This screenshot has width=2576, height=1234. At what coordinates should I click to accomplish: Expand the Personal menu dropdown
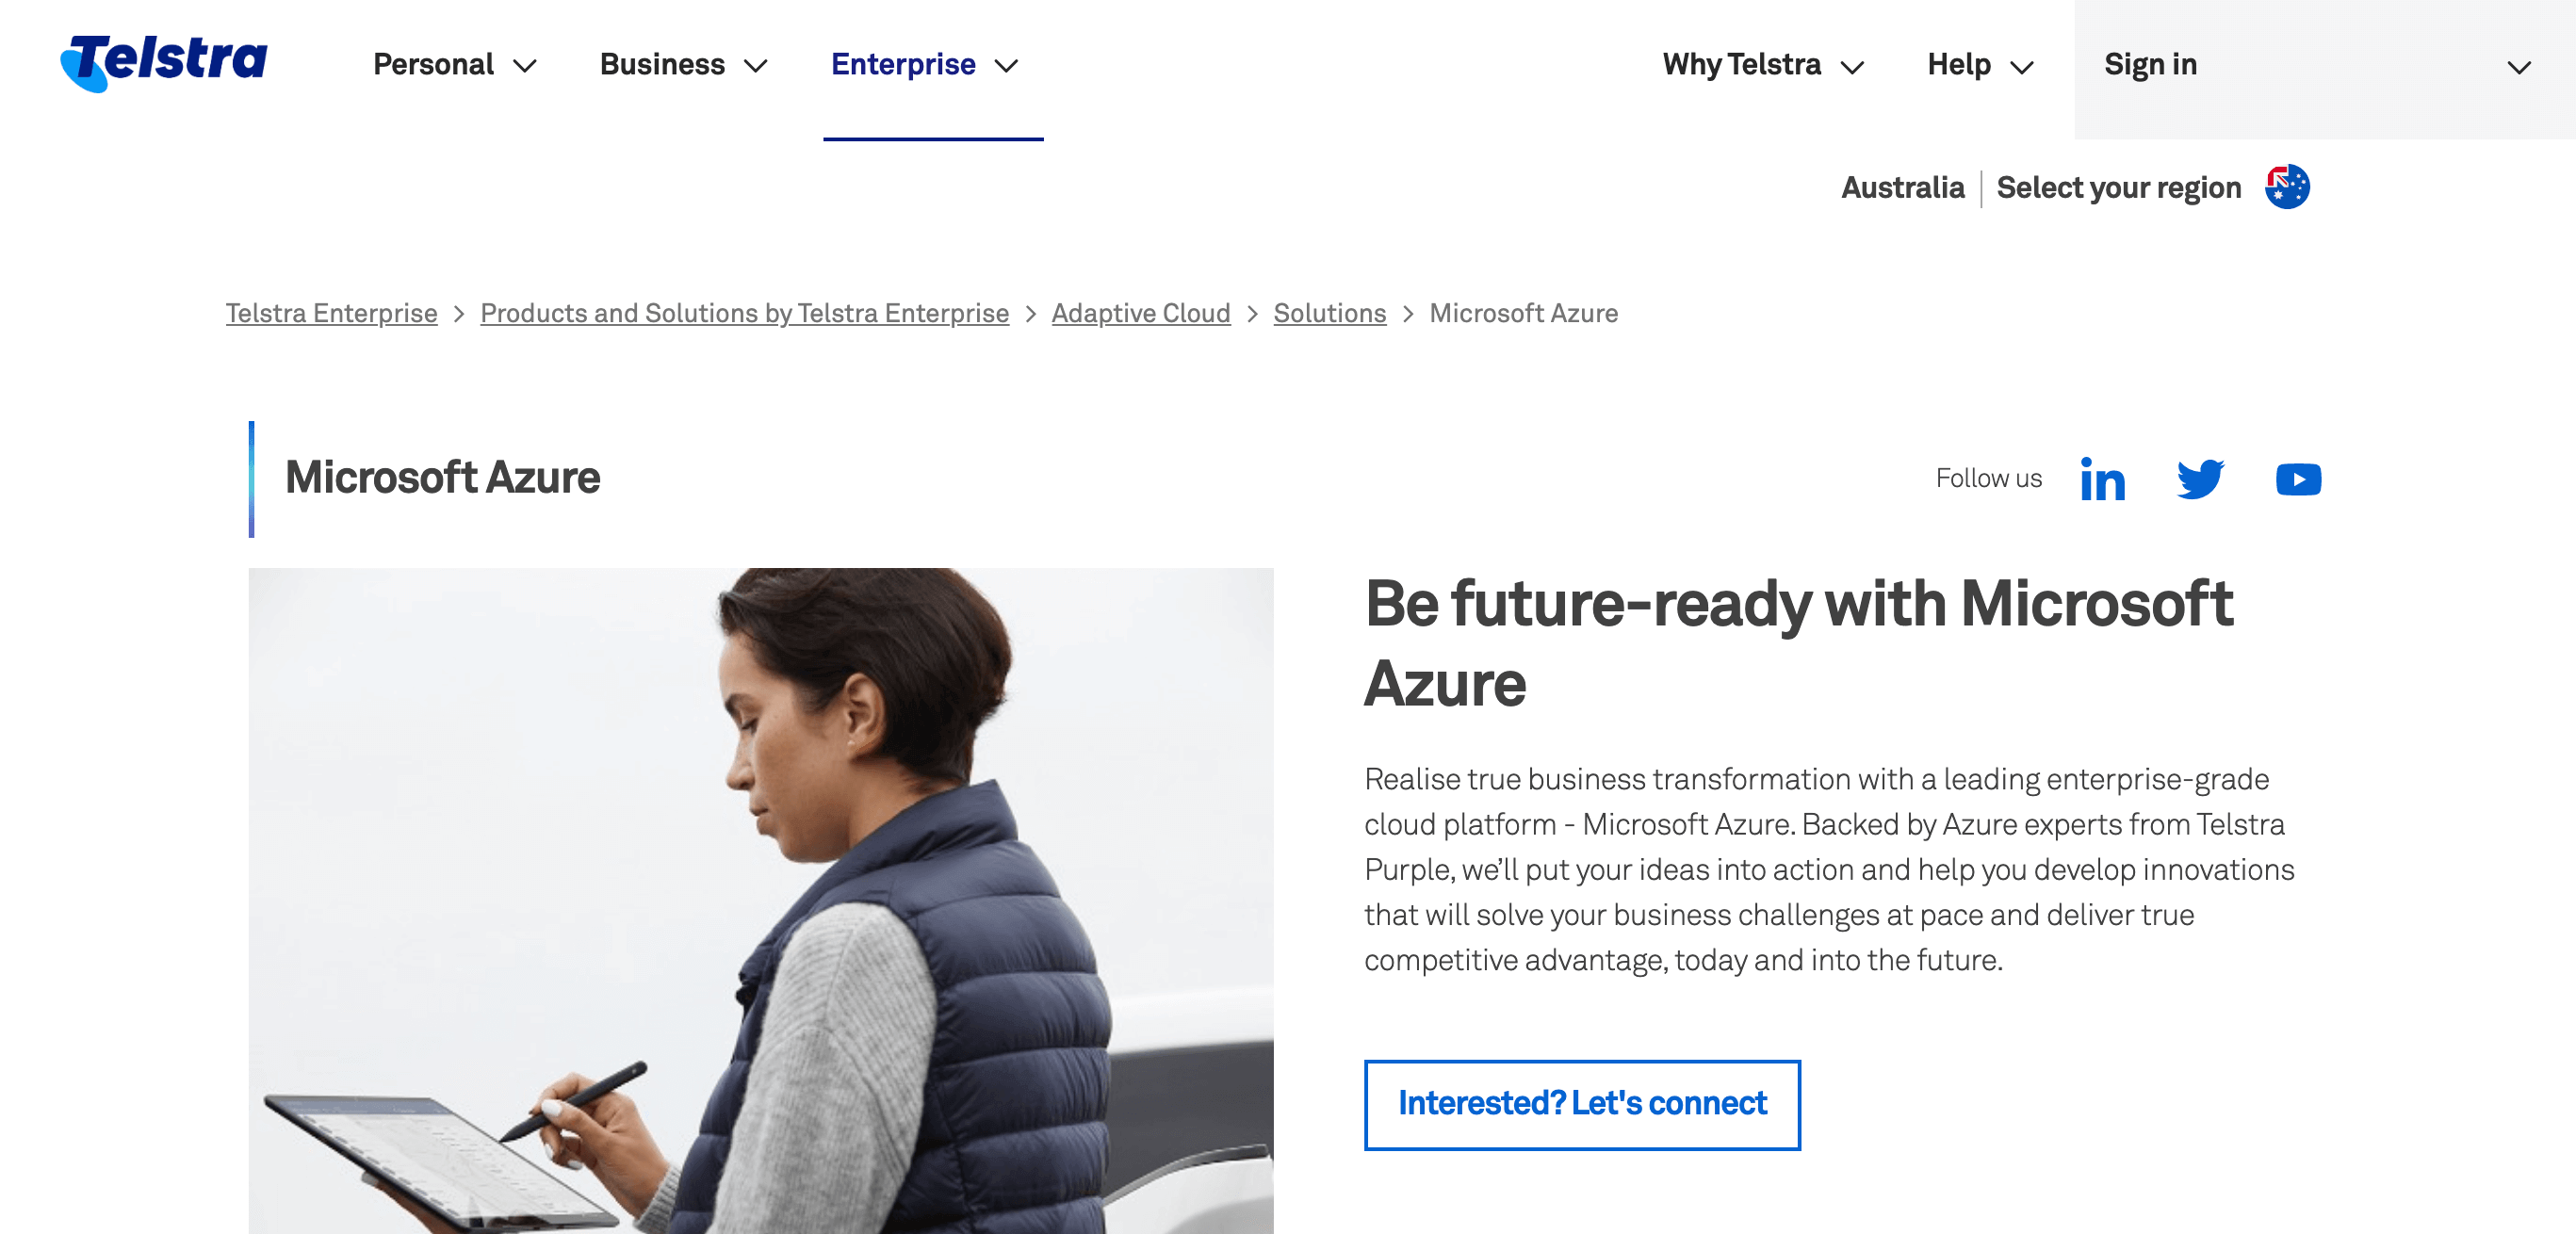click(451, 64)
